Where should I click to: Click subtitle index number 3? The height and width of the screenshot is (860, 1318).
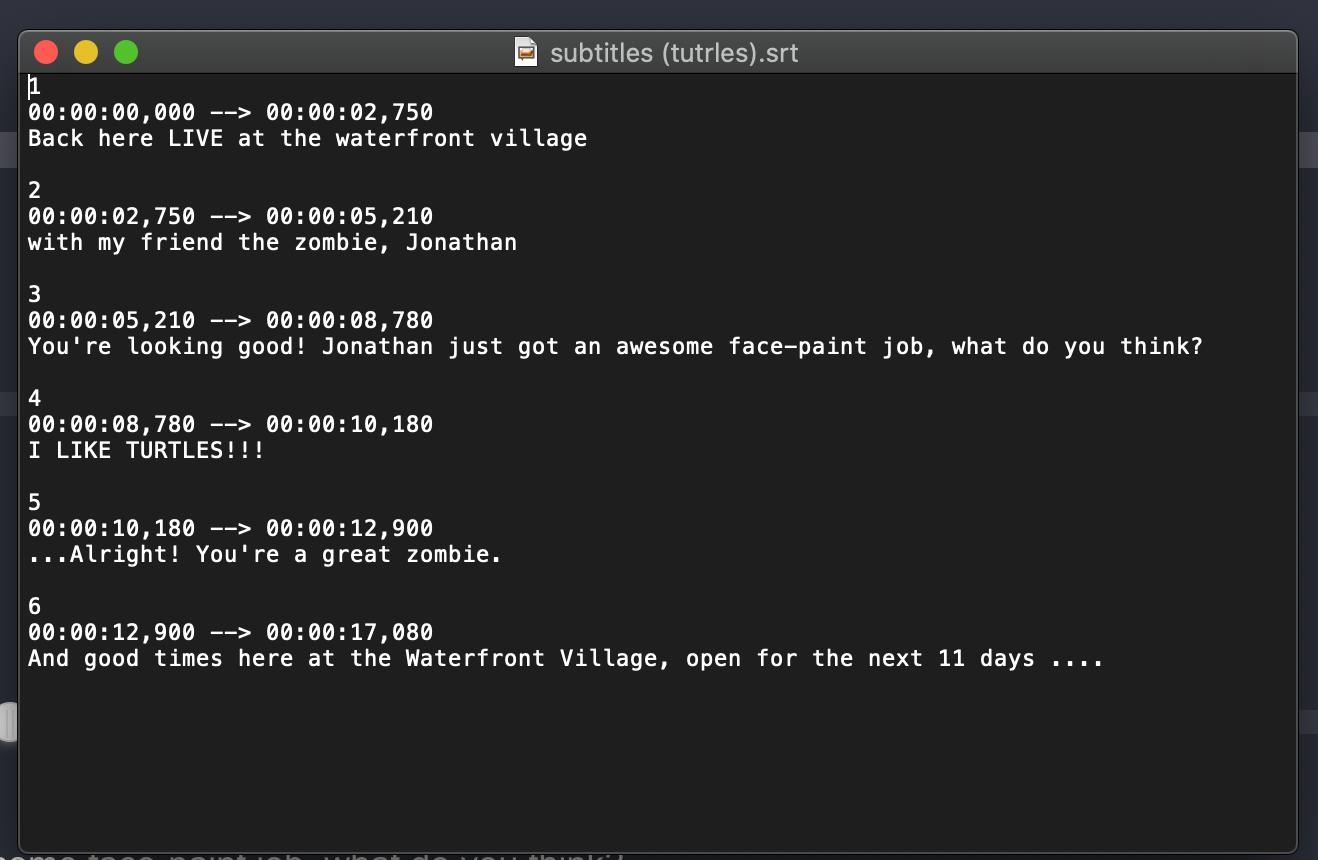(35, 294)
